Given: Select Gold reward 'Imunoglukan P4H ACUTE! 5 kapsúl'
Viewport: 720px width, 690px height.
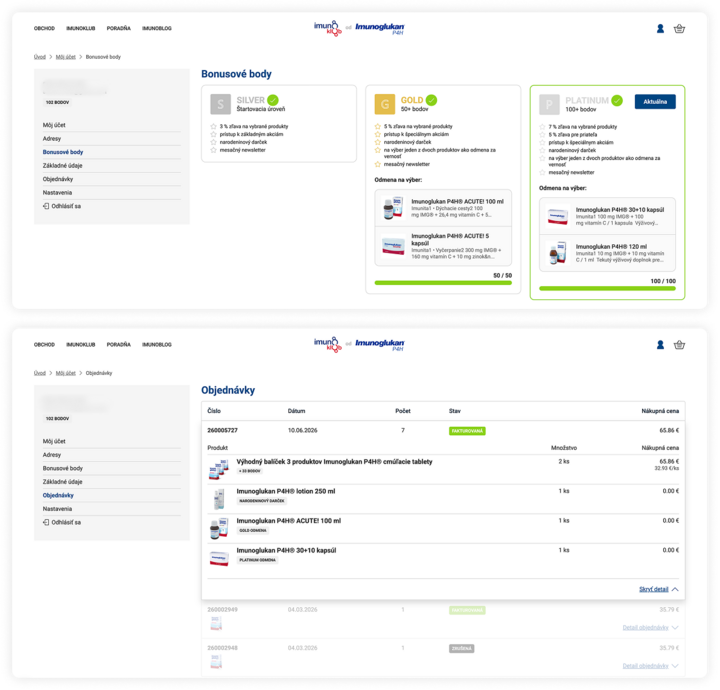Looking at the screenshot, I should click(443, 246).
